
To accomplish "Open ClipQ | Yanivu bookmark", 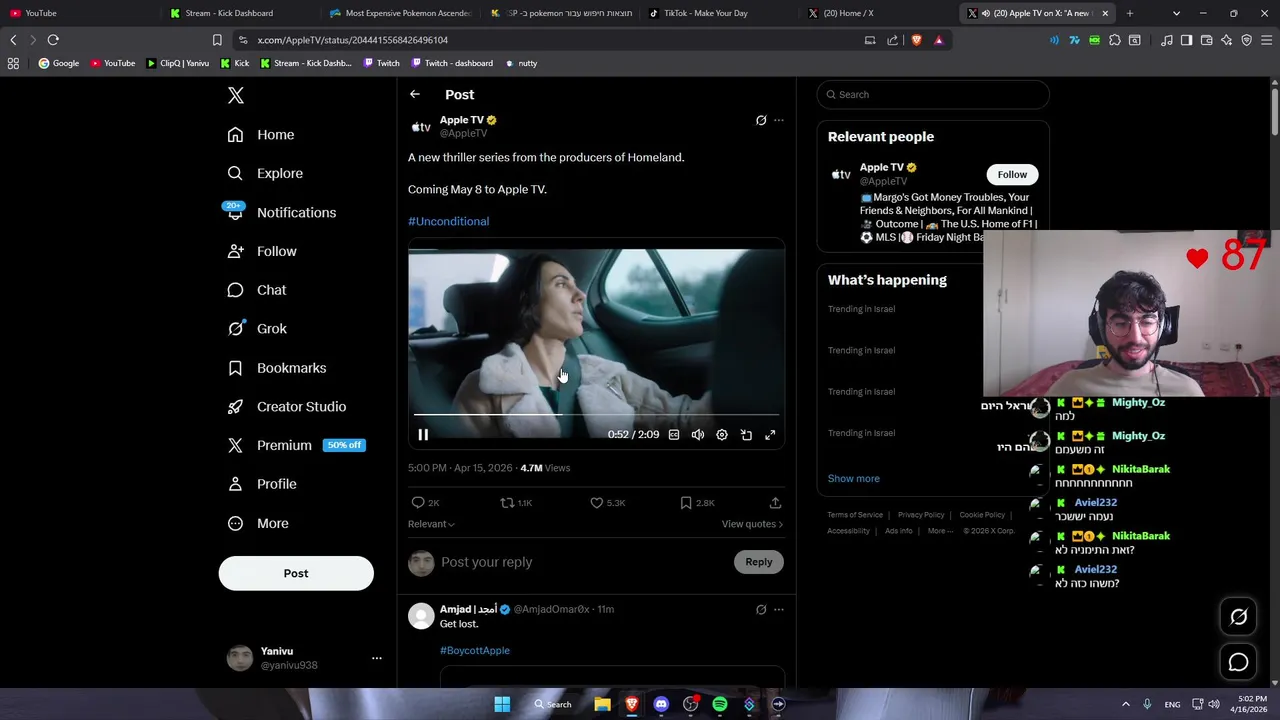I will point(178,63).
